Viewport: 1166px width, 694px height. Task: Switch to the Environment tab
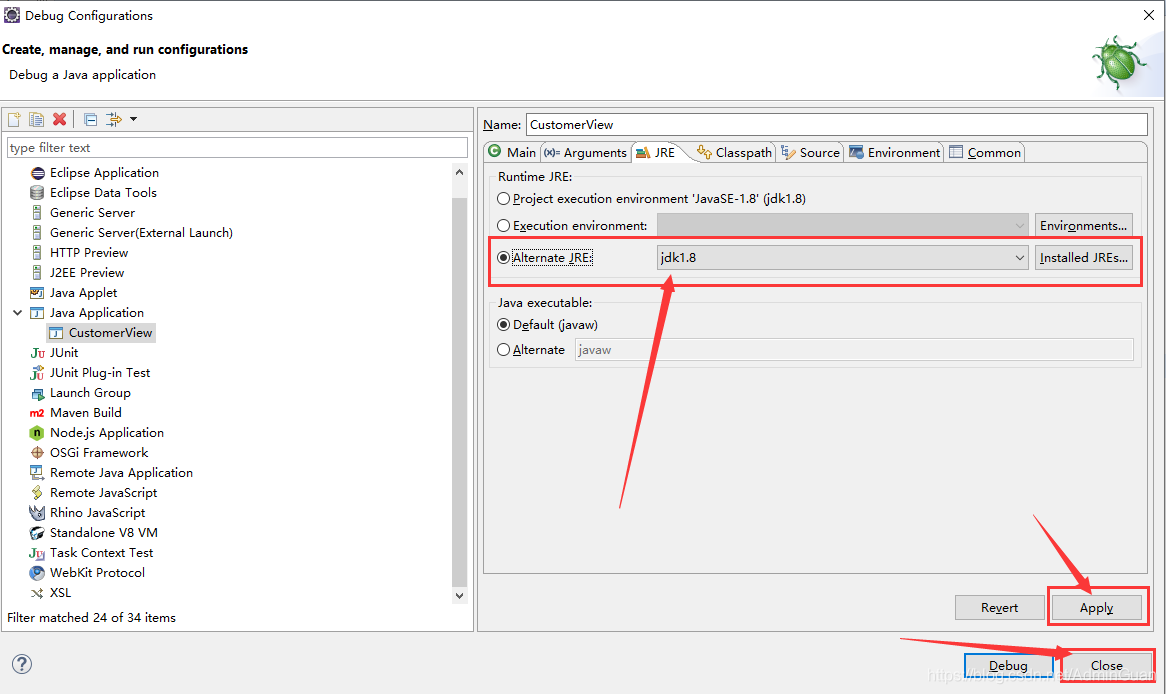(895, 152)
